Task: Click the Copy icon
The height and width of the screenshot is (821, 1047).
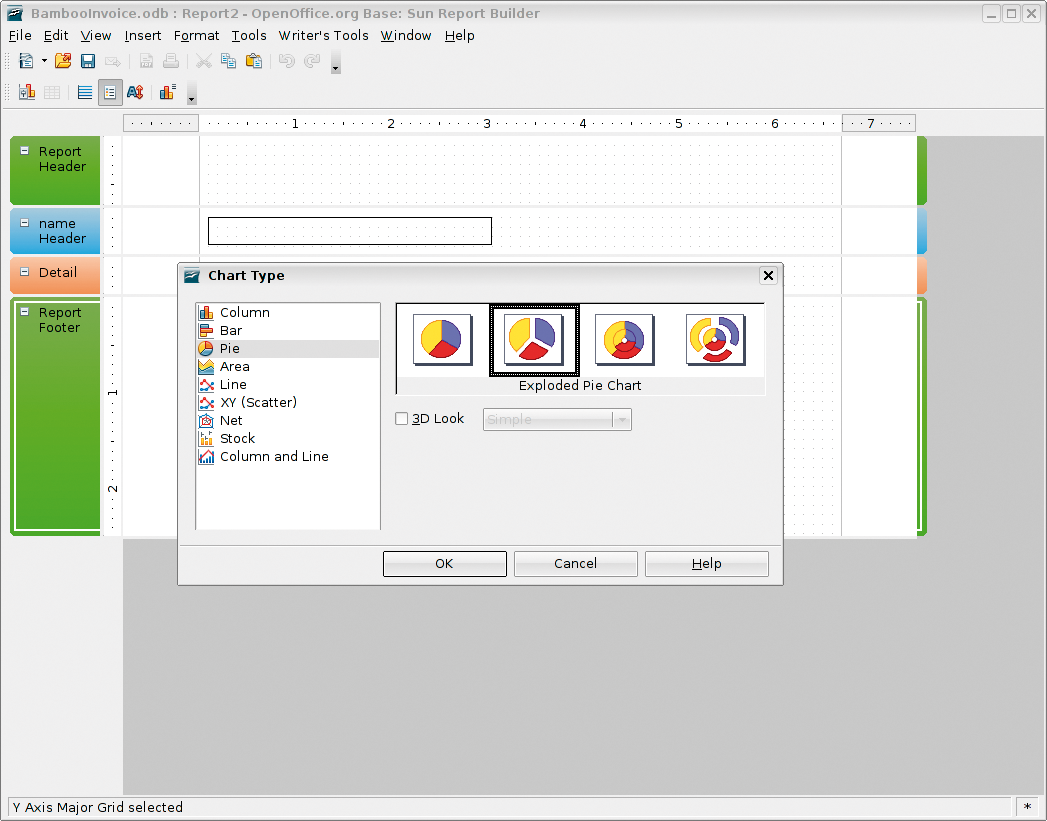Action: pyautogui.click(x=228, y=61)
